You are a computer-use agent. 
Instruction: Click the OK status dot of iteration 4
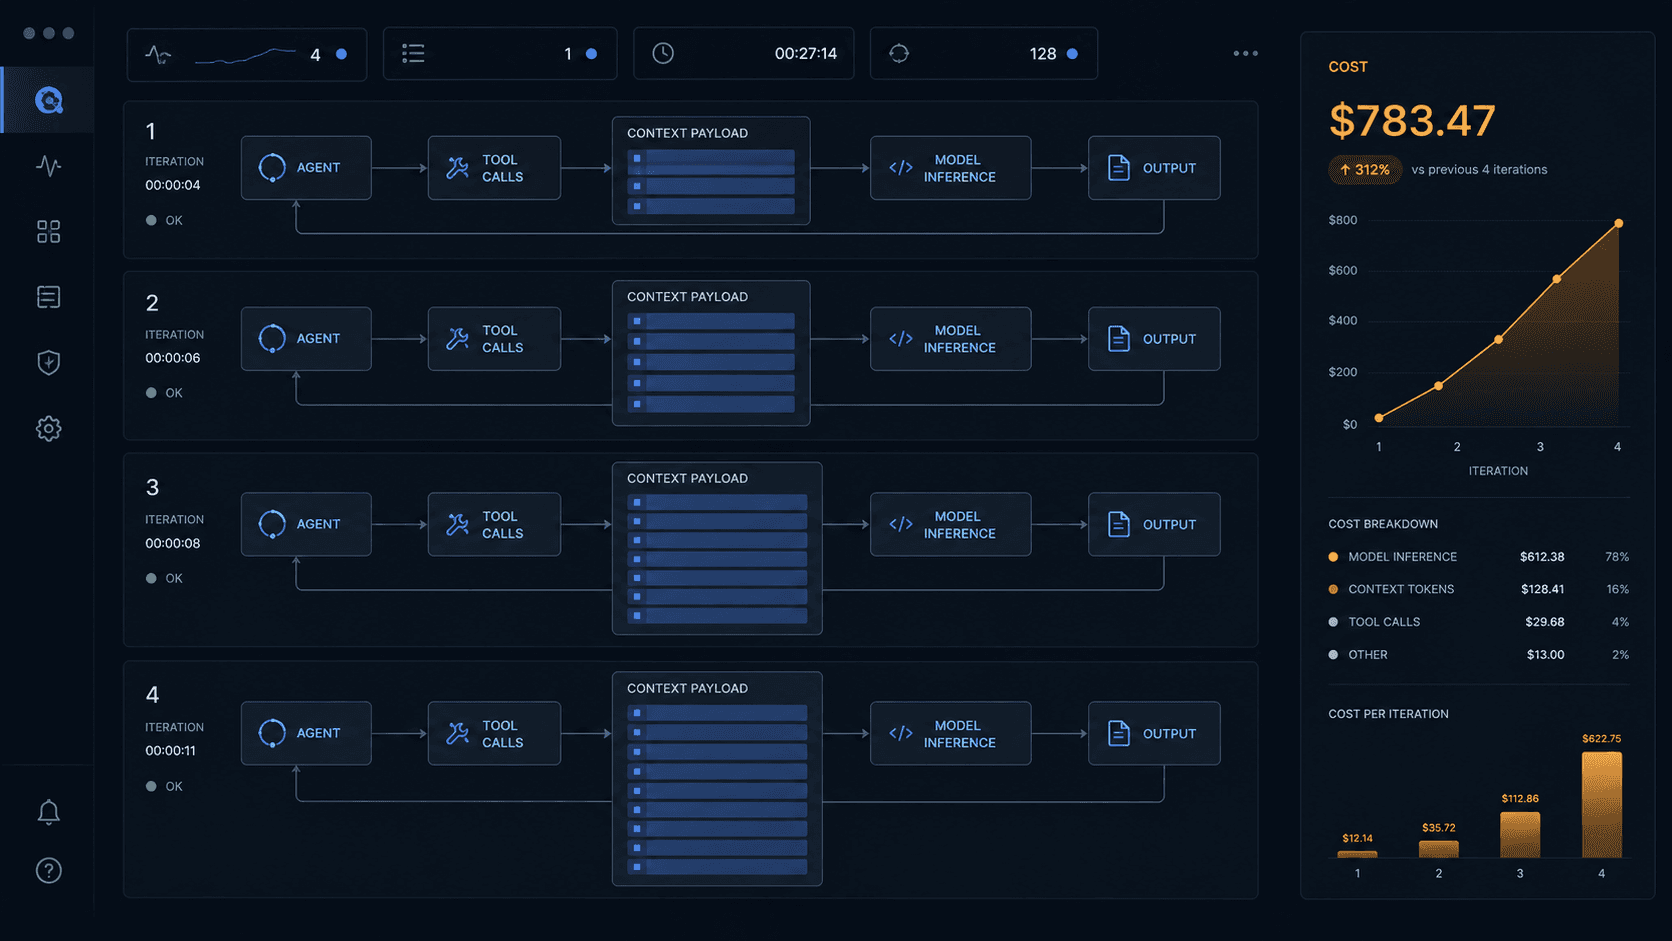[151, 786]
